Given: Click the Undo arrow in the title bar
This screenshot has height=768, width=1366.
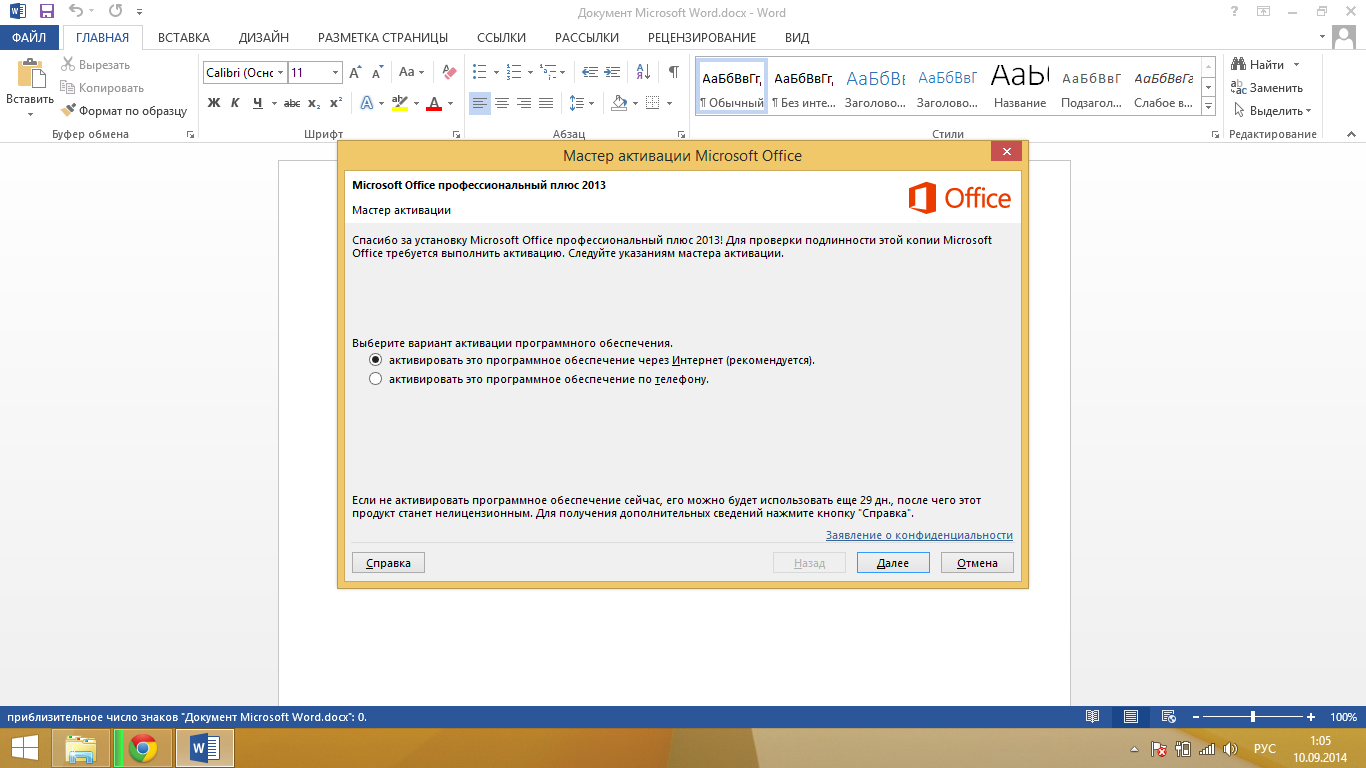Looking at the screenshot, I should tap(76, 12).
